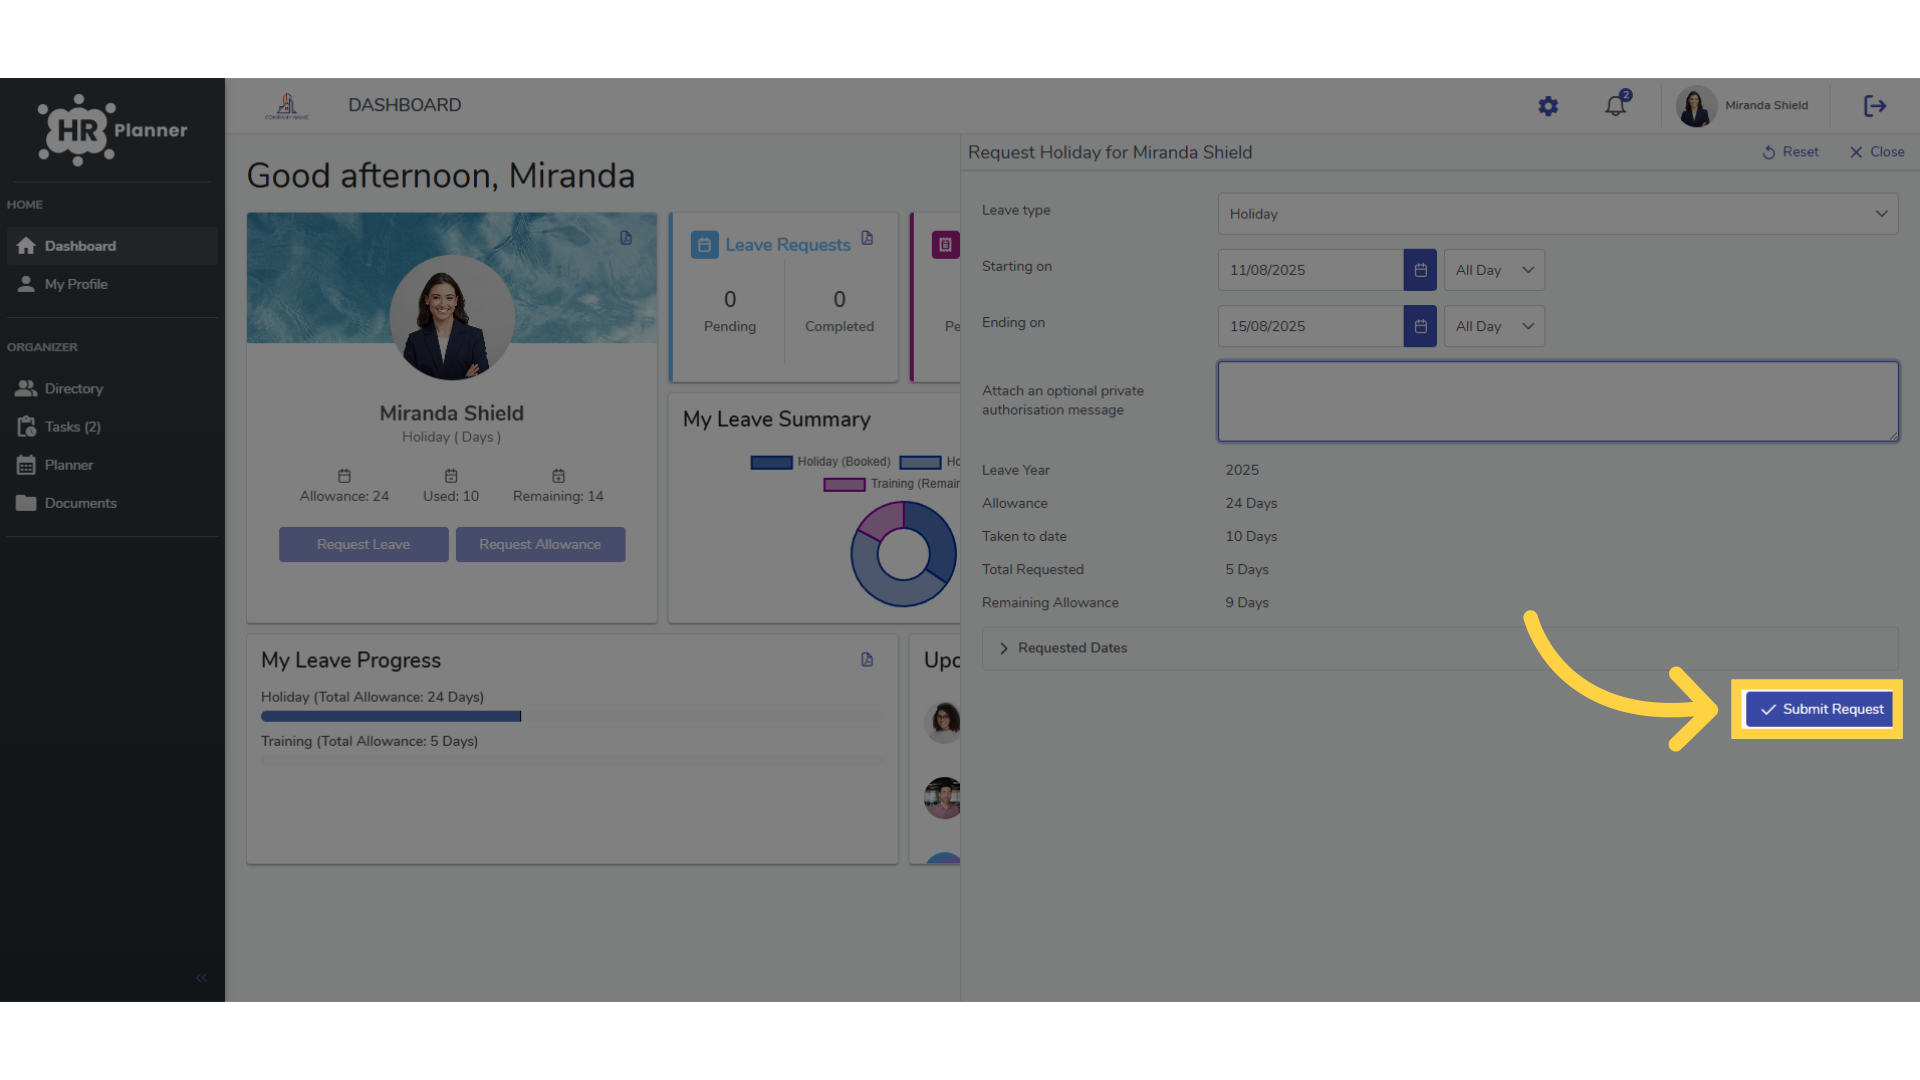
Task: Click the Completed leave requests count
Action: click(839, 299)
